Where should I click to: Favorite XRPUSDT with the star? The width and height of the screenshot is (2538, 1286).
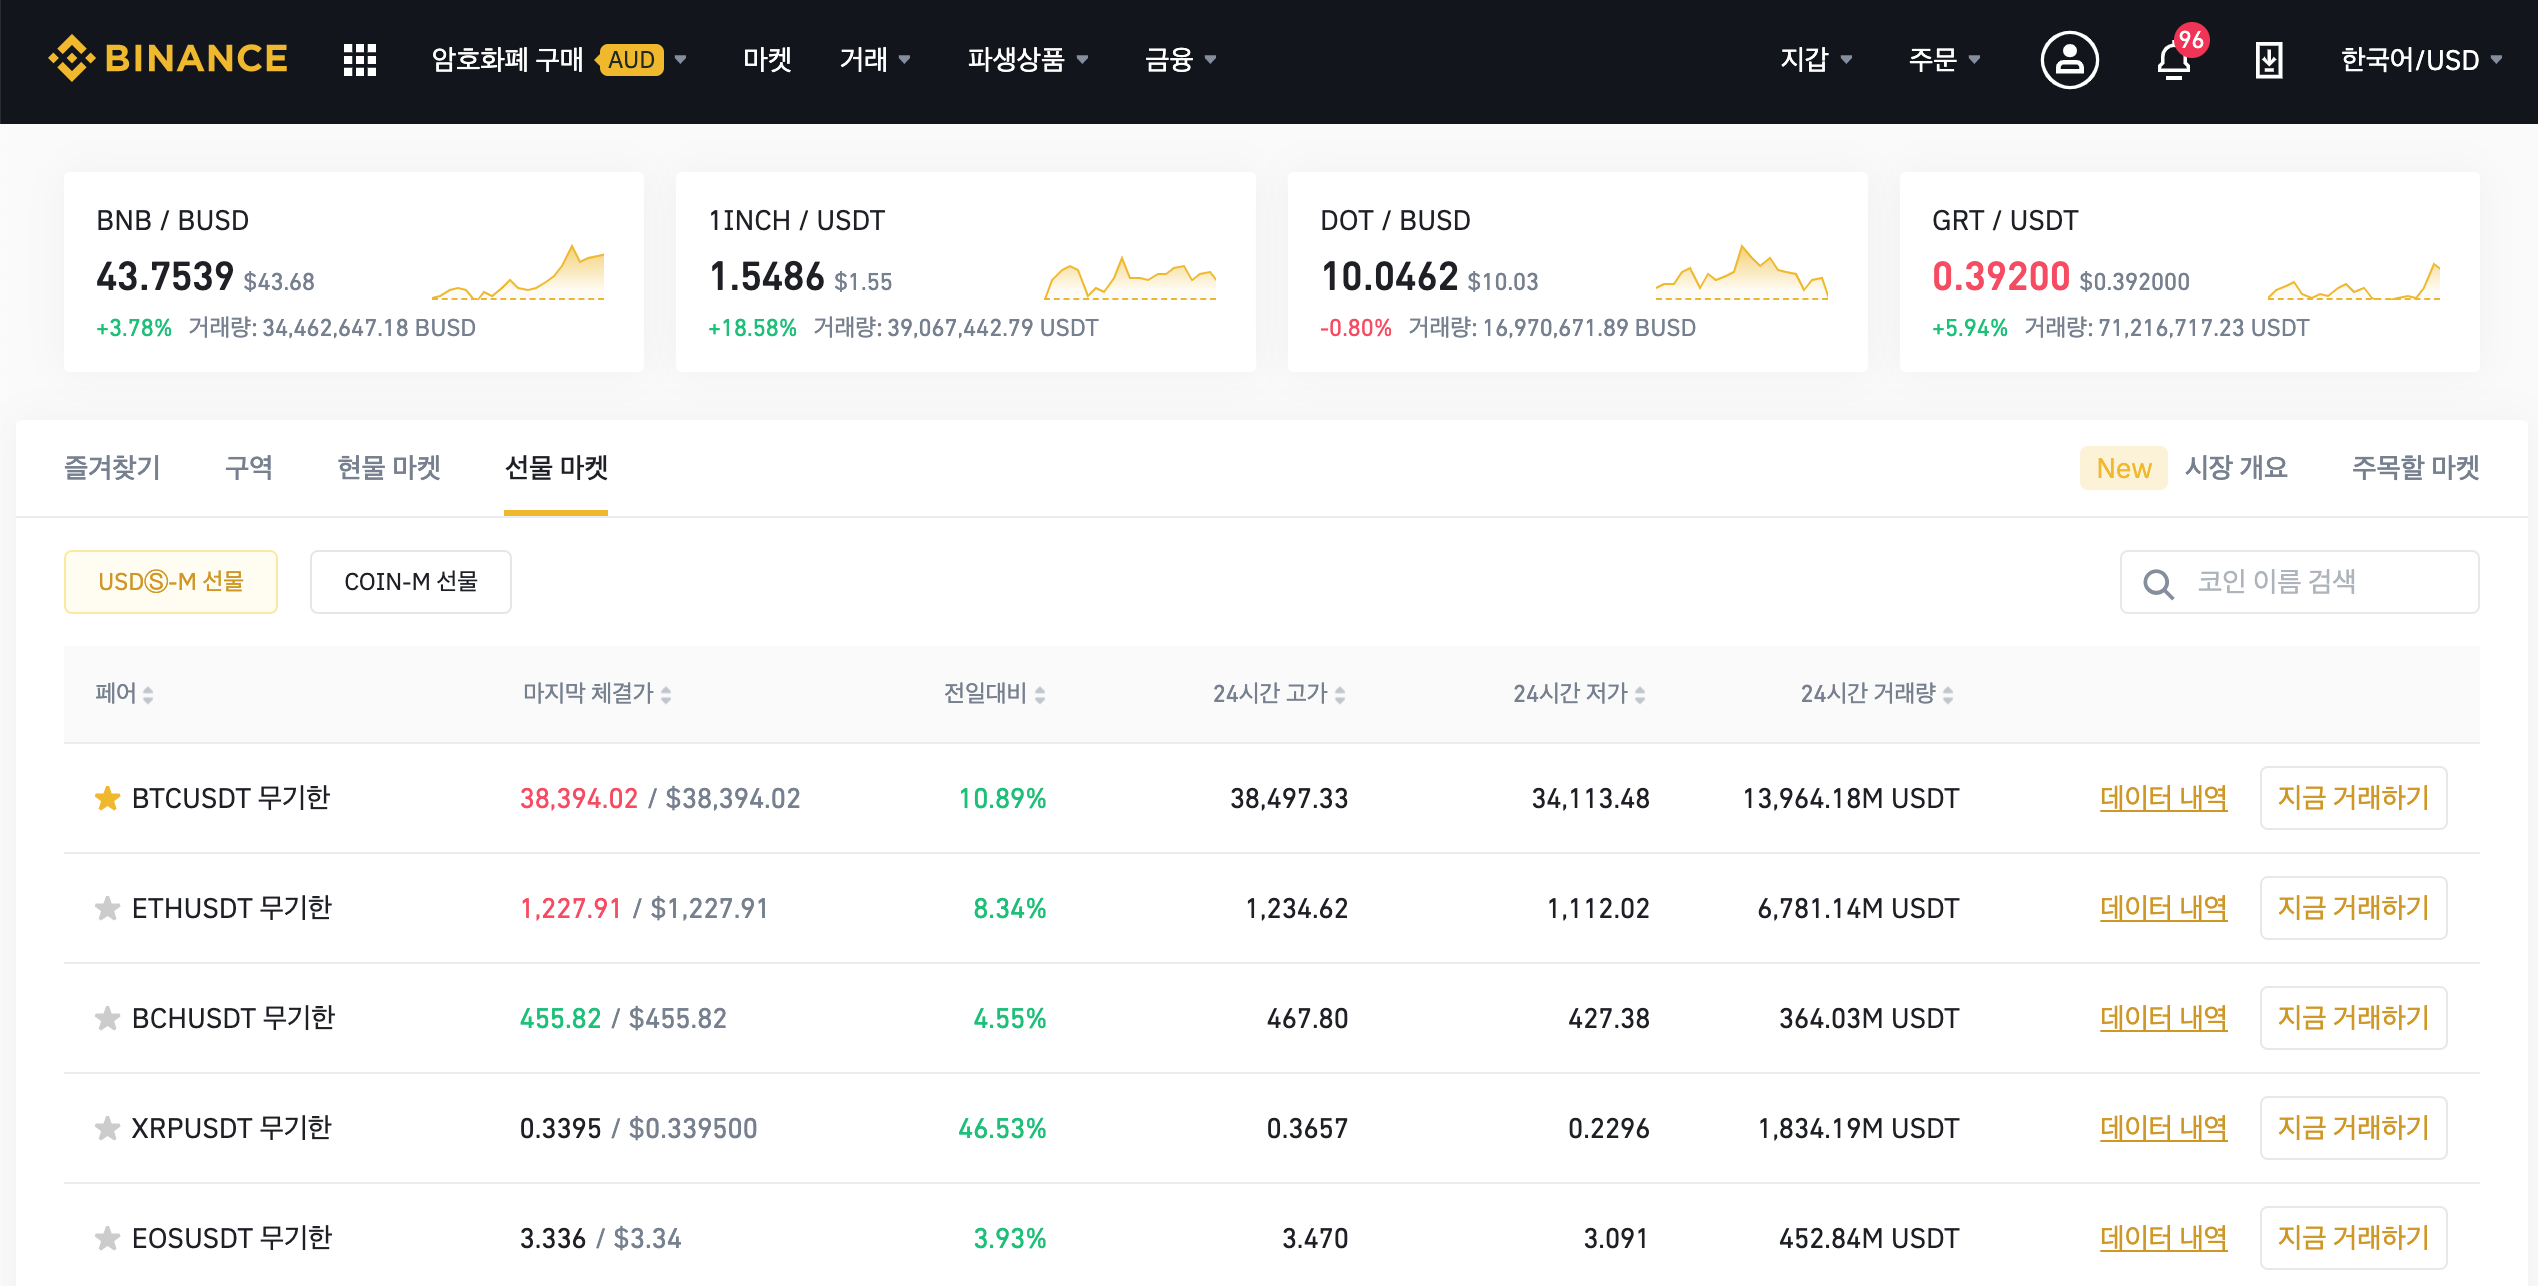click(x=107, y=1128)
